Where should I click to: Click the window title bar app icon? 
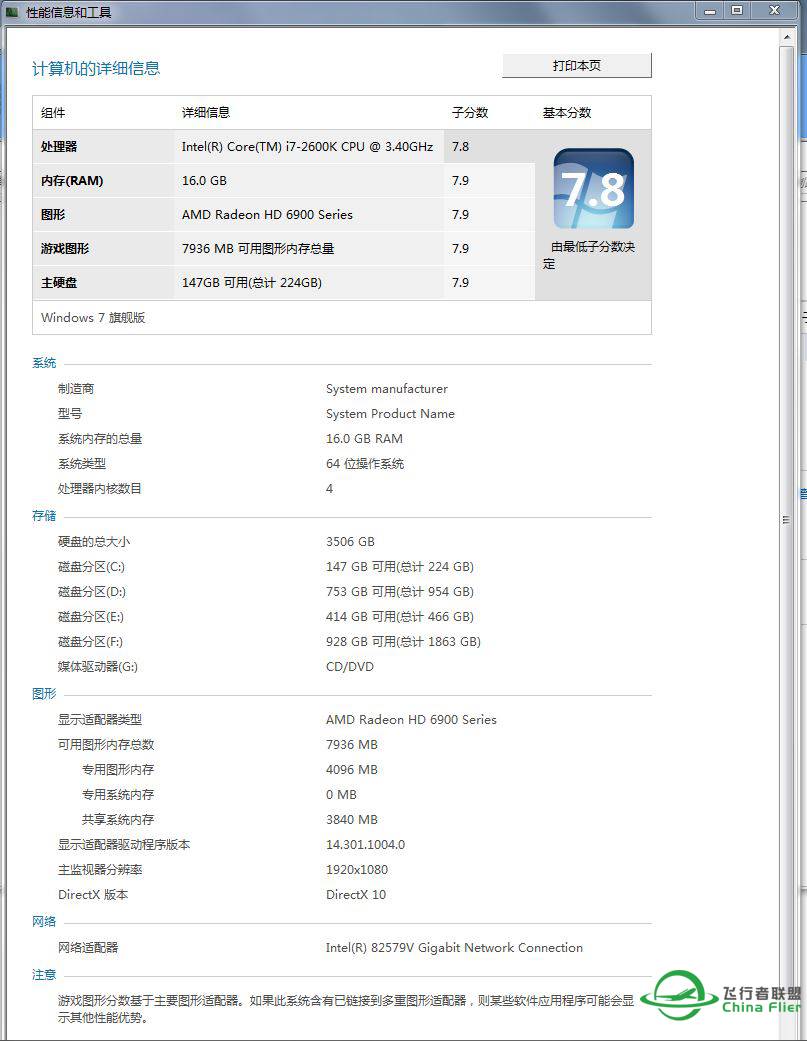click(x=12, y=12)
